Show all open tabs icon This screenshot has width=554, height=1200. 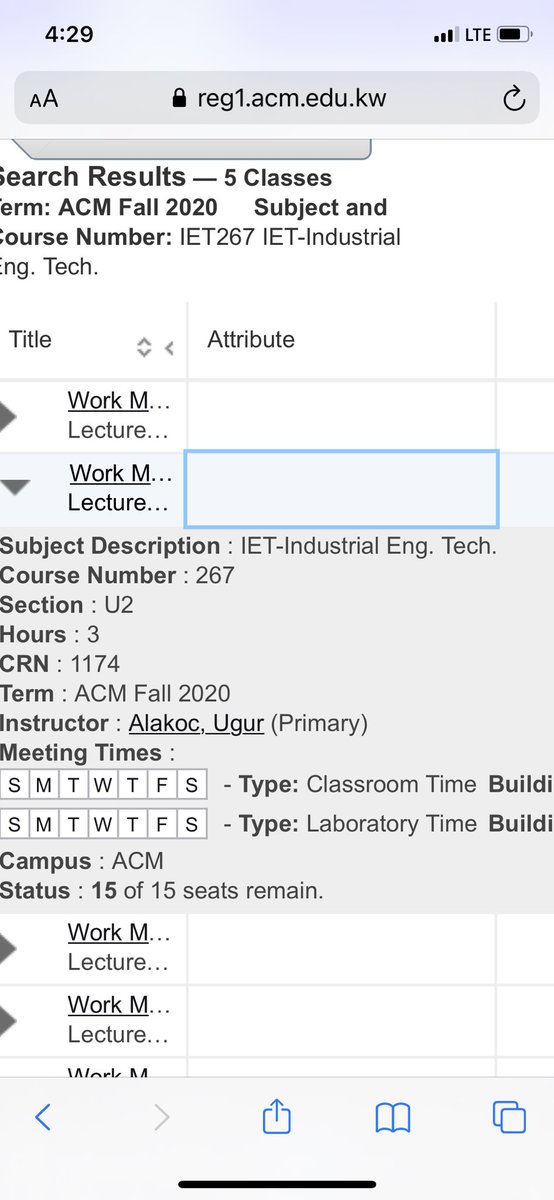[x=509, y=1117]
